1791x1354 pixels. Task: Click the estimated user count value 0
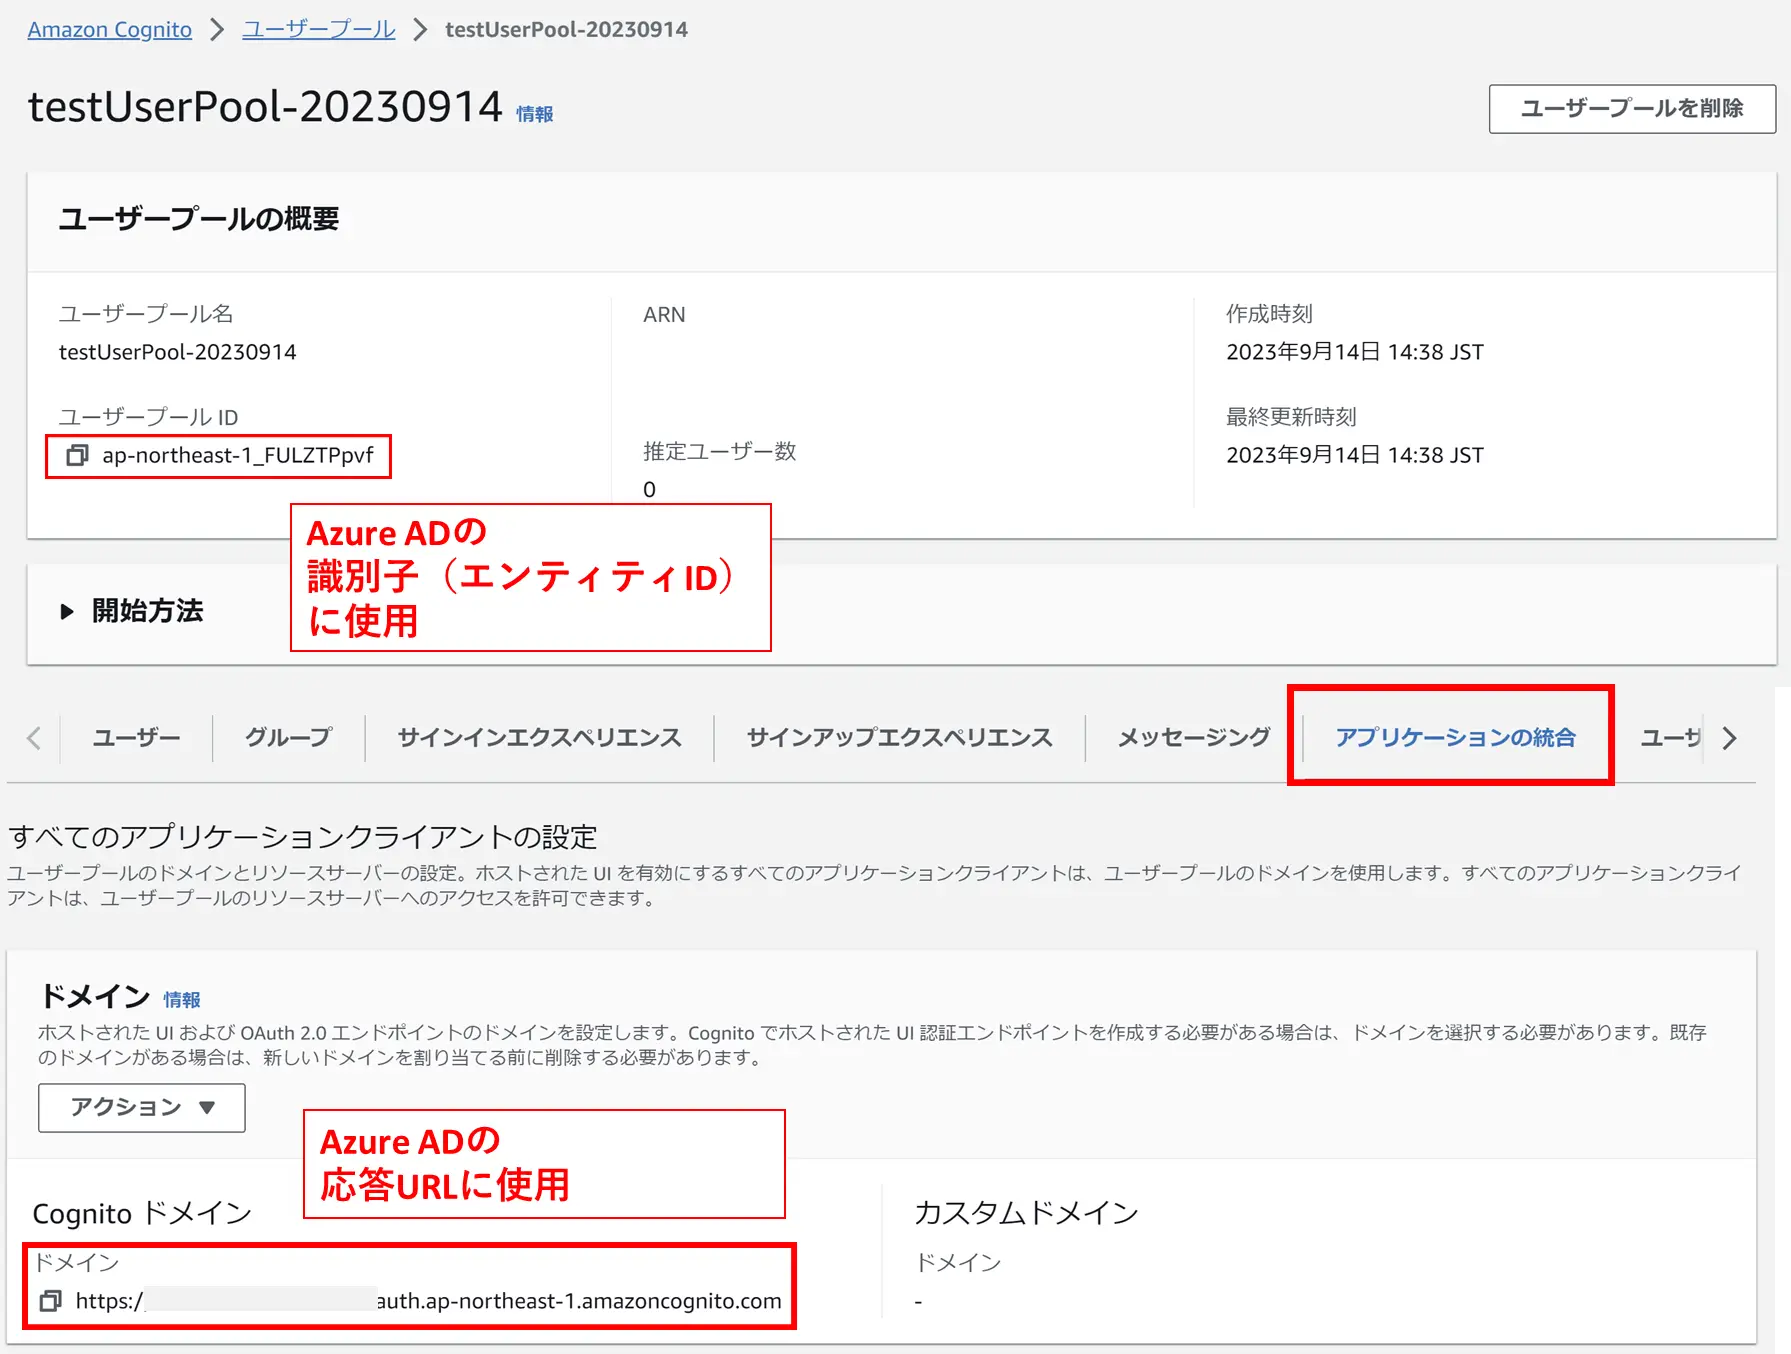650,490
